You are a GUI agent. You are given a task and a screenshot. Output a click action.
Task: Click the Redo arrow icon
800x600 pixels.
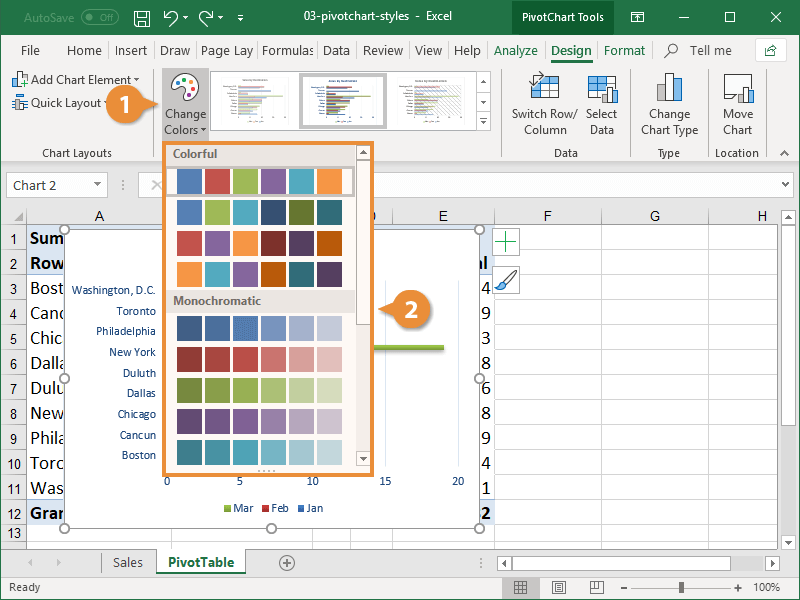click(206, 18)
